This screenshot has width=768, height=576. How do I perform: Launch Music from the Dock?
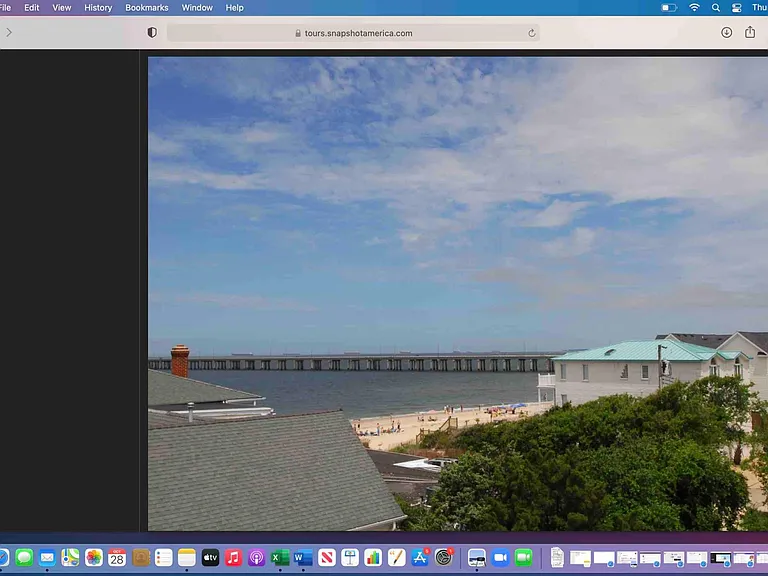pyautogui.click(x=234, y=557)
